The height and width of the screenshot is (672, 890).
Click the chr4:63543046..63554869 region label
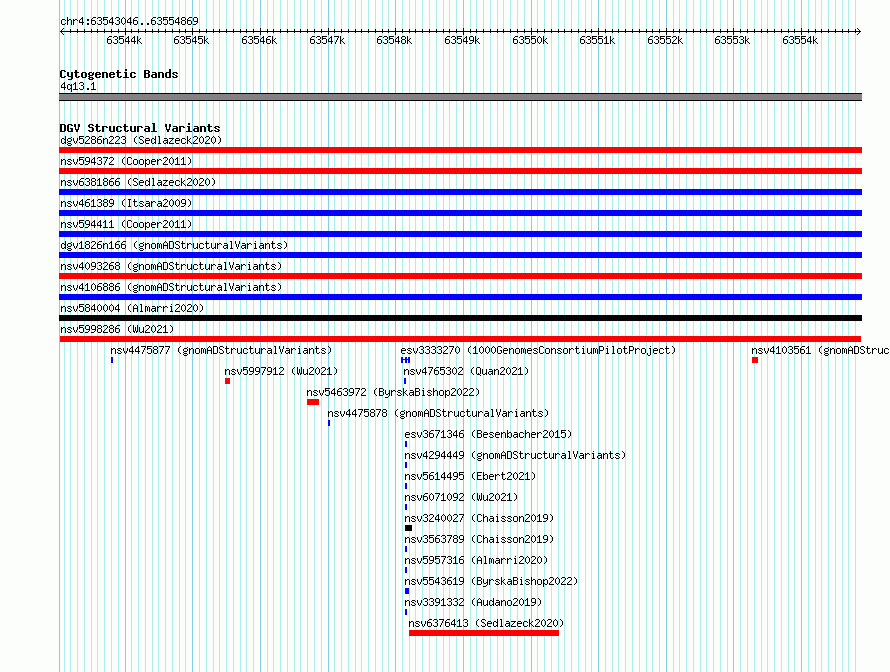(129, 21)
